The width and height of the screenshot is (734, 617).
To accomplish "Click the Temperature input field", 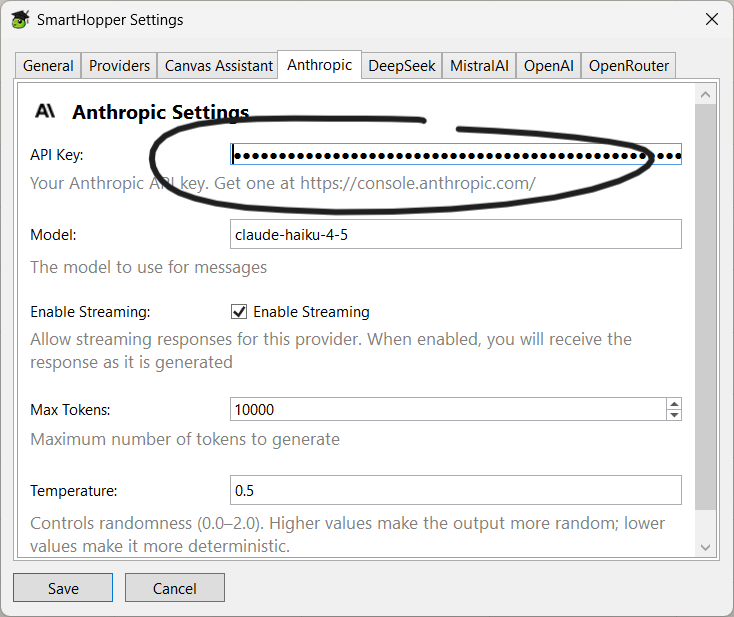I will (x=455, y=490).
